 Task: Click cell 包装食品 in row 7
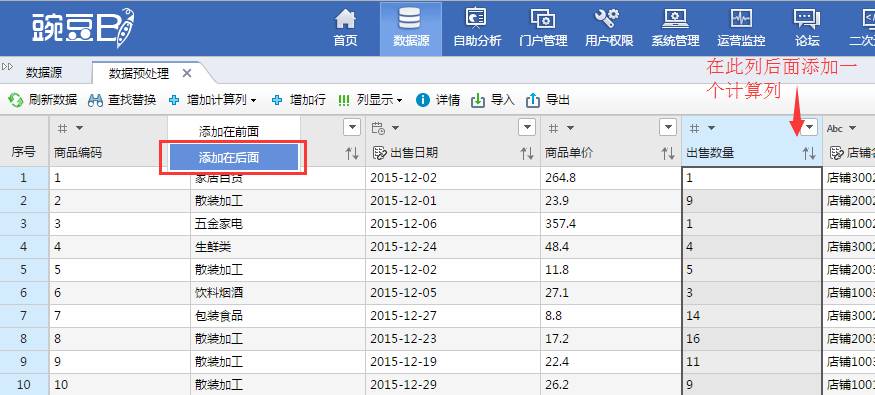pos(278,316)
